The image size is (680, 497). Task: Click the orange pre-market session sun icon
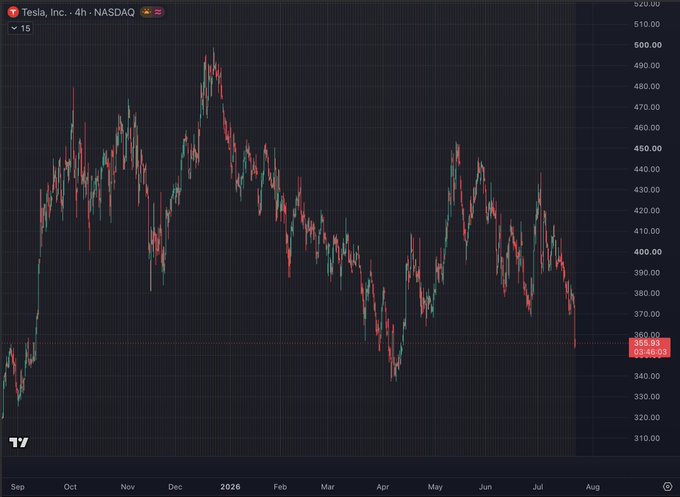147,12
